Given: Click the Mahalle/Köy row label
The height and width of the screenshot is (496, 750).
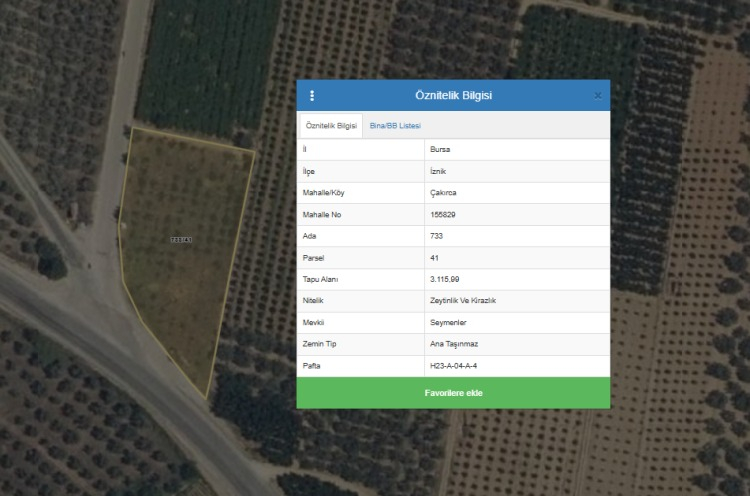Looking at the screenshot, I should click(x=323, y=192).
